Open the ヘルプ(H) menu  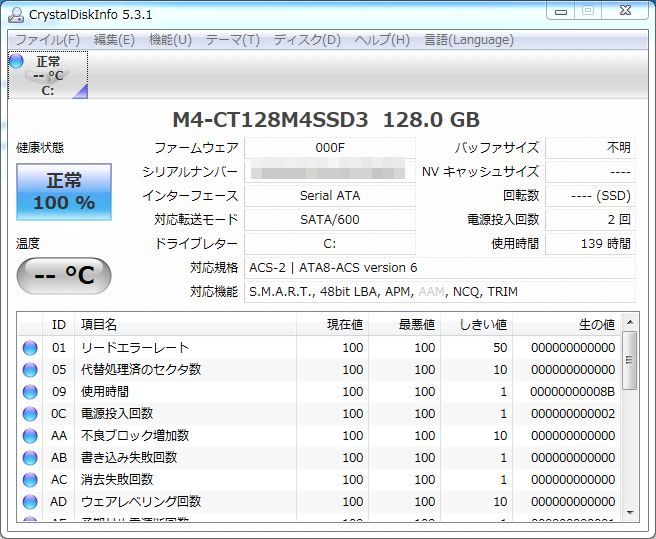[382, 40]
